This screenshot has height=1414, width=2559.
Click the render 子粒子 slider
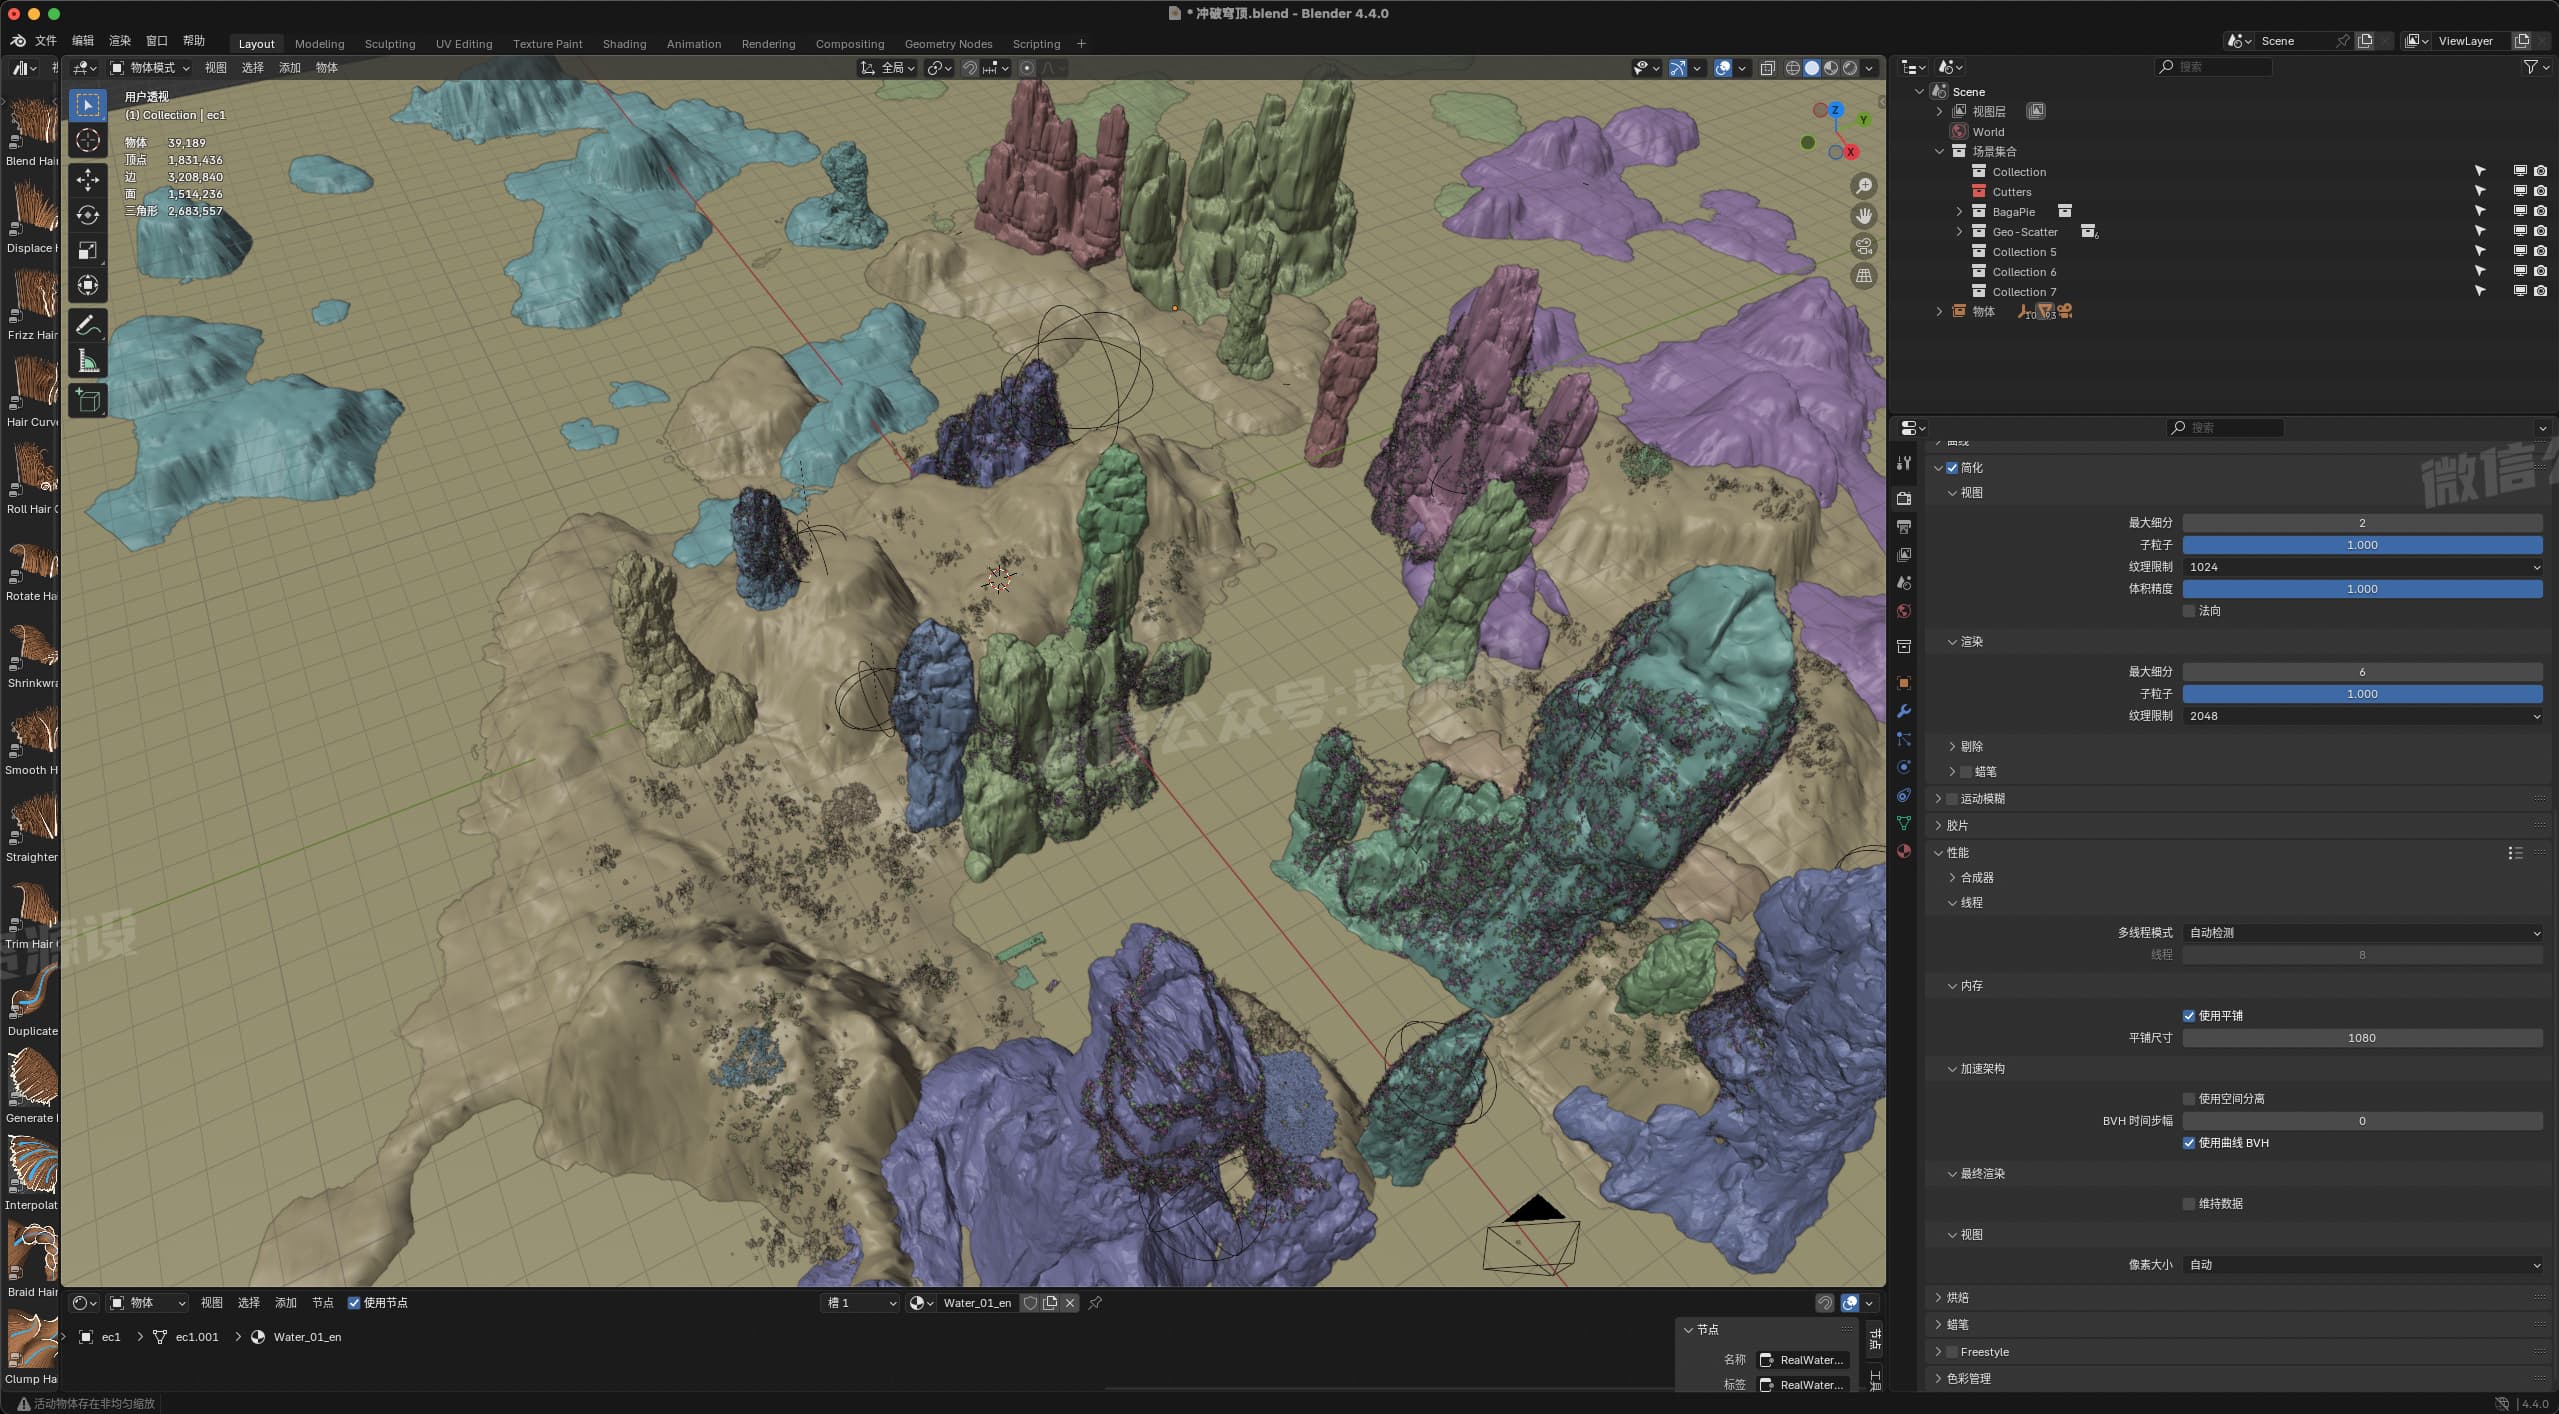coord(2362,694)
